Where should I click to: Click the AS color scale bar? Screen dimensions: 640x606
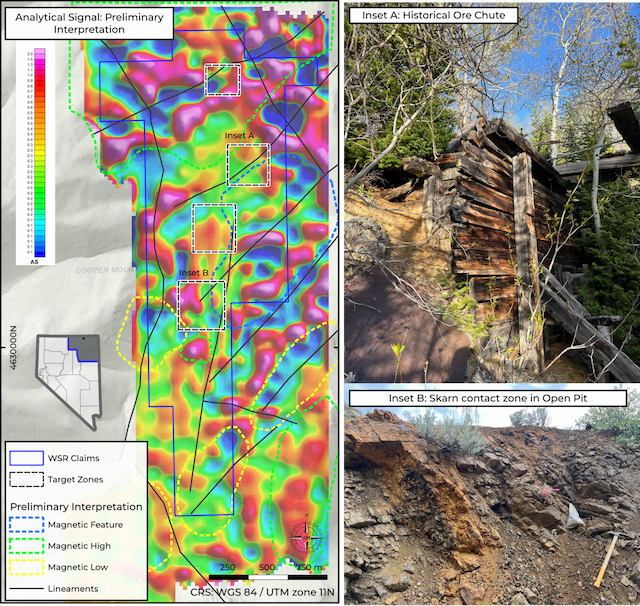(40, 153)
